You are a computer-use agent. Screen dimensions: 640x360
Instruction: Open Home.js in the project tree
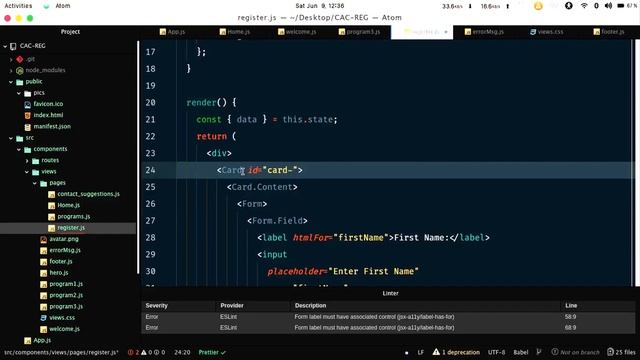click(69, 205)
